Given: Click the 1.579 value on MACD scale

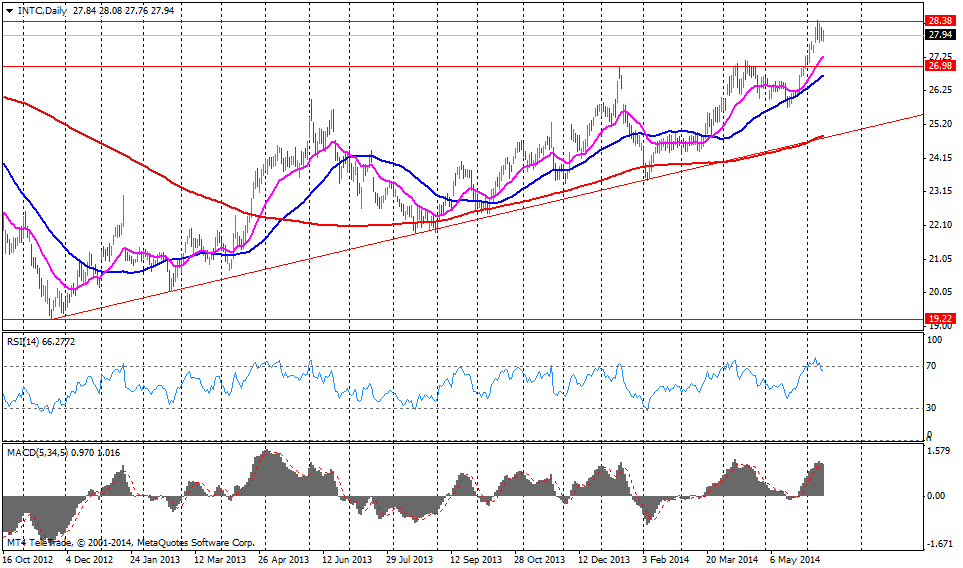Looking at the screenshot, I should pyautogui.click(x=937, y=451).
